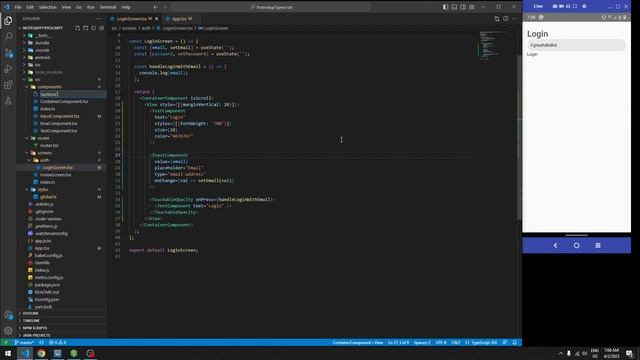This screenshot has height=360, width=640.
Task: Open Chrome from Windows taskbar
Action: tap(41, 353)
